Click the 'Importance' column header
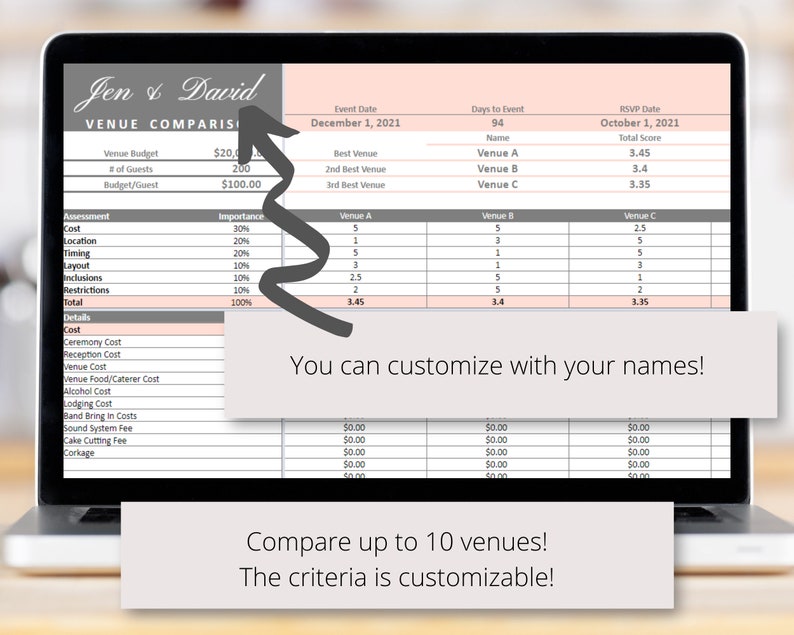The width and height of the screenshot is (794, 635). [x=241, y=216]
